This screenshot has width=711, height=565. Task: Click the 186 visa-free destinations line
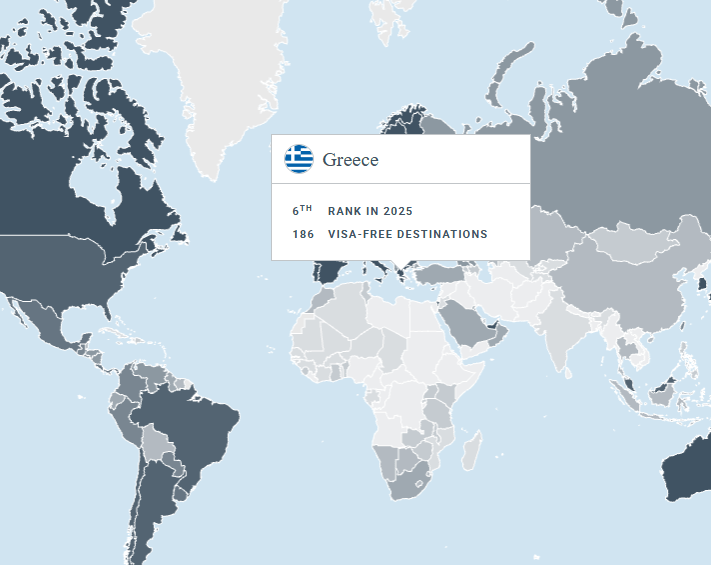click(390, 234)
